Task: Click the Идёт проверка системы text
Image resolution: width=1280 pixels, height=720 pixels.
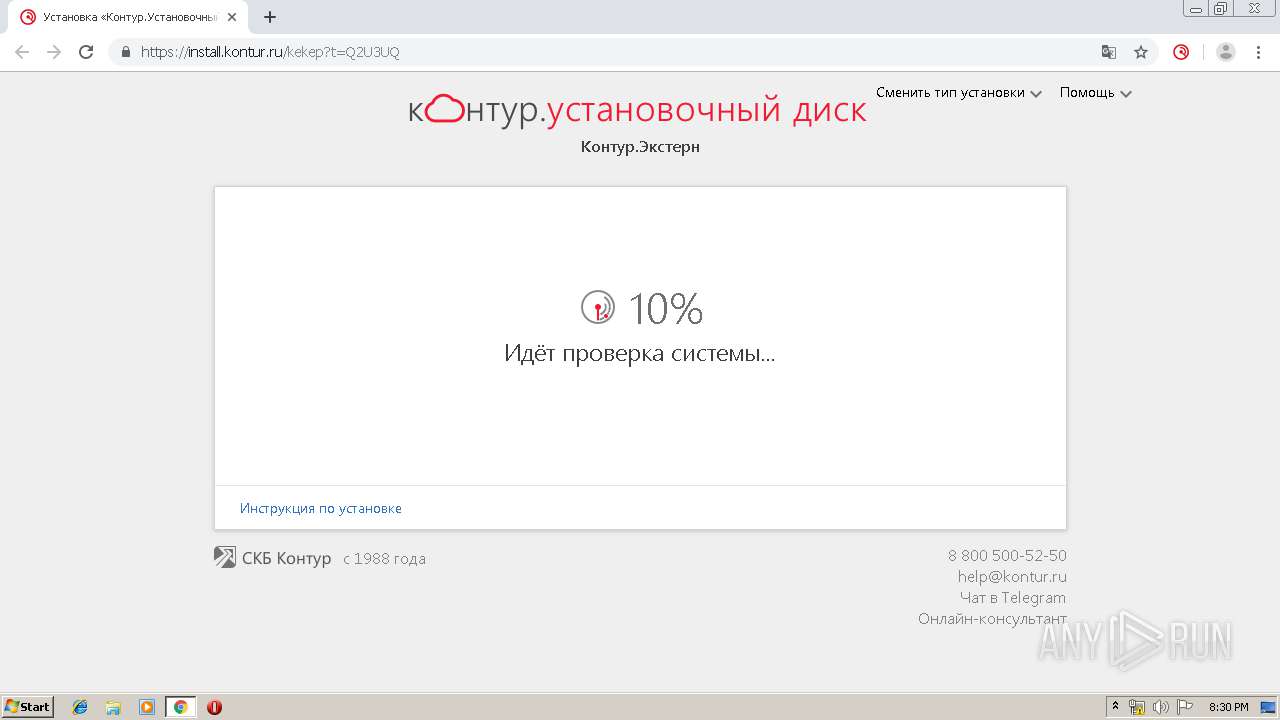Action: point(640,353)
